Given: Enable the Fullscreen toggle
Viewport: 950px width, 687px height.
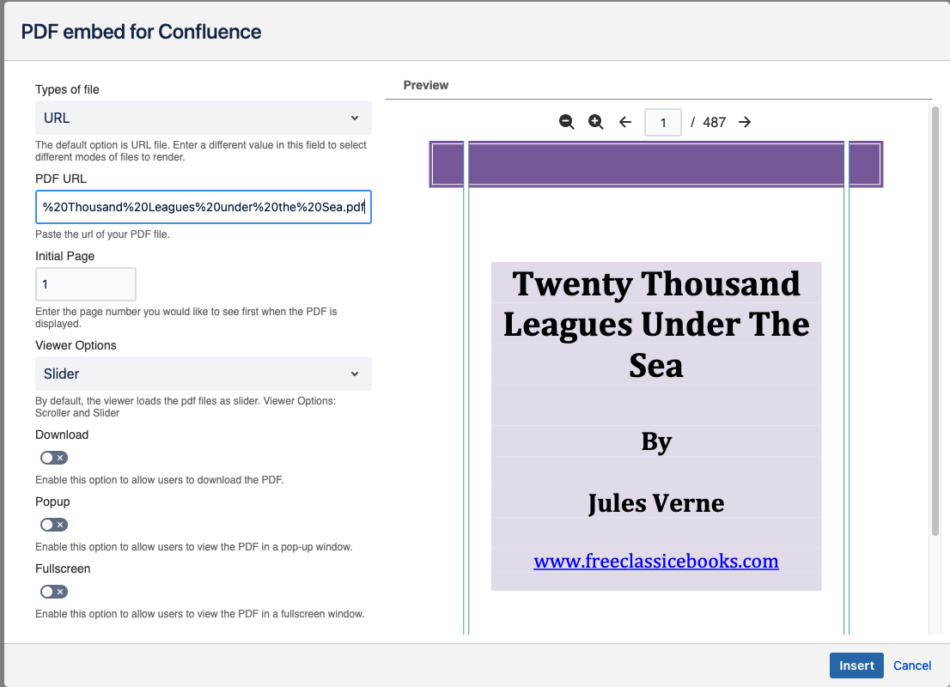Looking at the screenshot, I should click(54, 592).
